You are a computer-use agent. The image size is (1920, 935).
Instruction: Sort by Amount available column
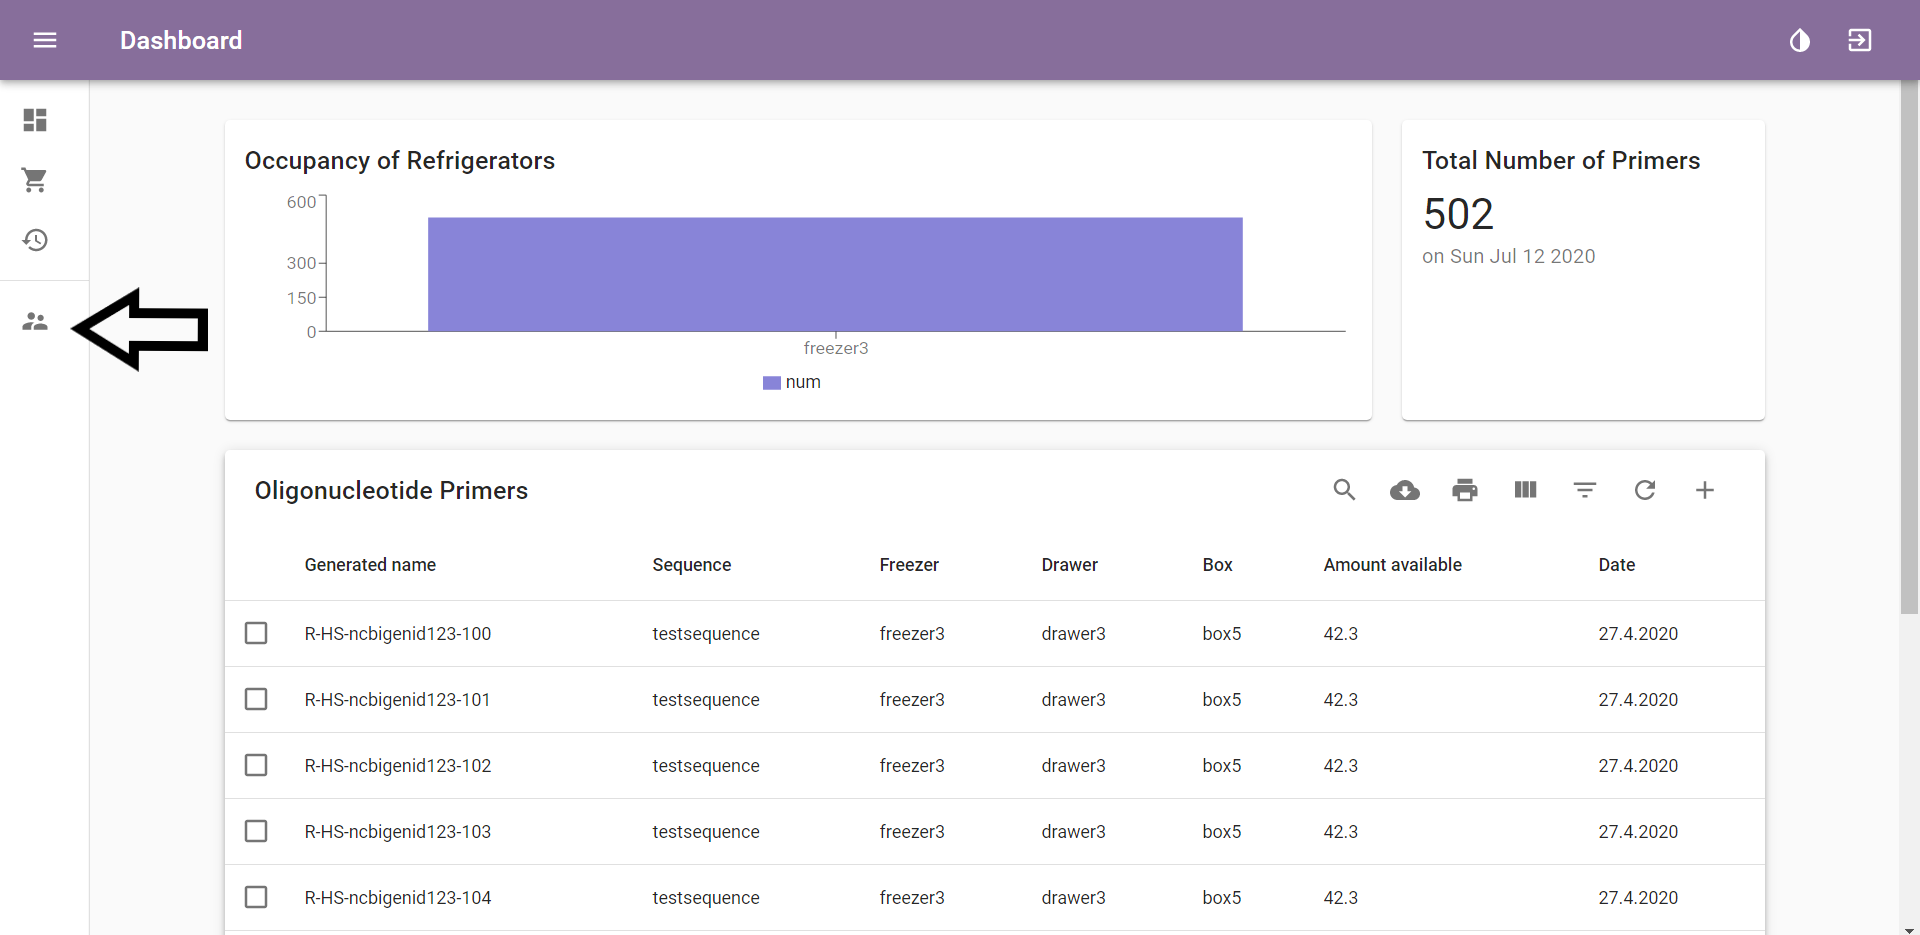pyautogui.click(x=1392, y=565)
